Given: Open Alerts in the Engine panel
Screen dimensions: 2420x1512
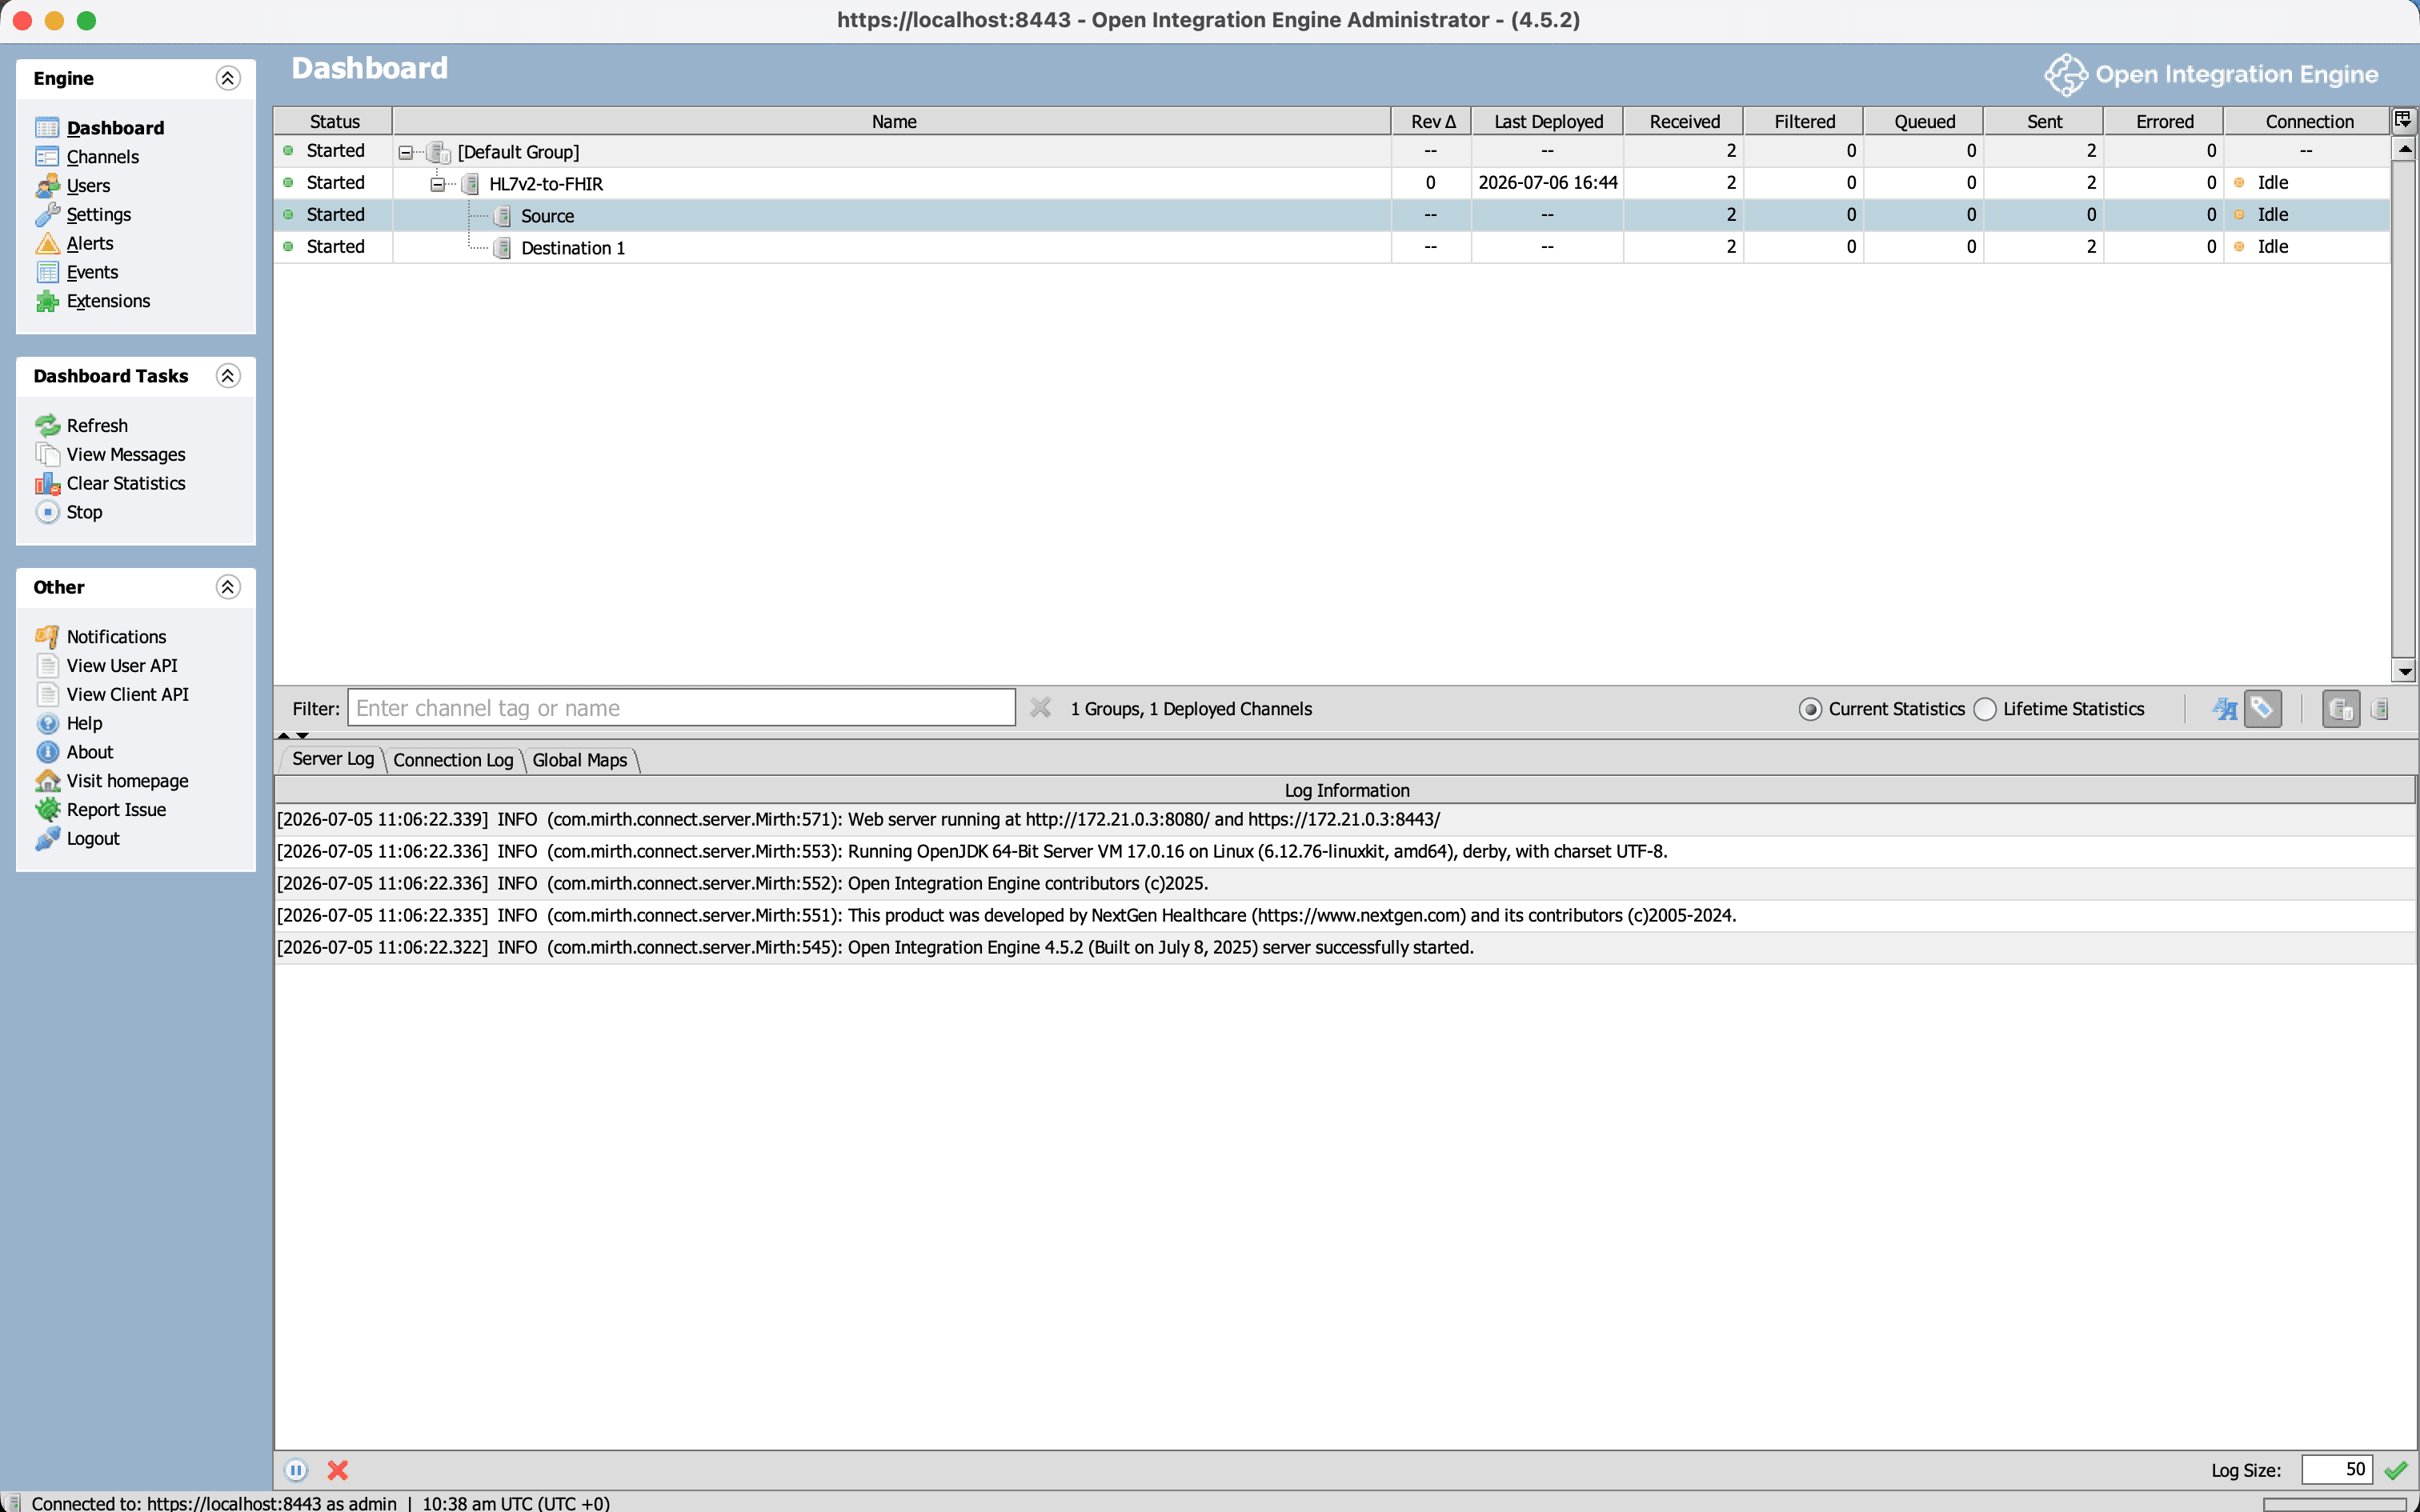Looking at the screenshot, I should click(89, 243).
